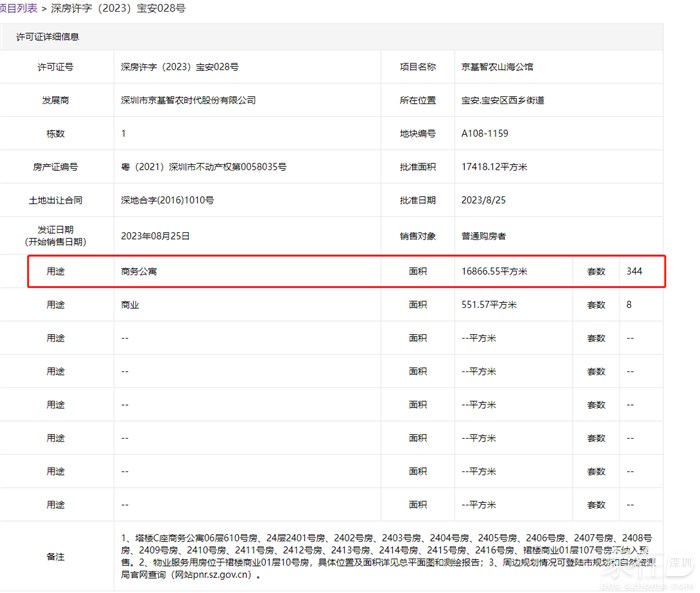This screenshot has height=593, width=700.
Task: Click the 商务公寓 usage cell
Action: coord(139,271)
